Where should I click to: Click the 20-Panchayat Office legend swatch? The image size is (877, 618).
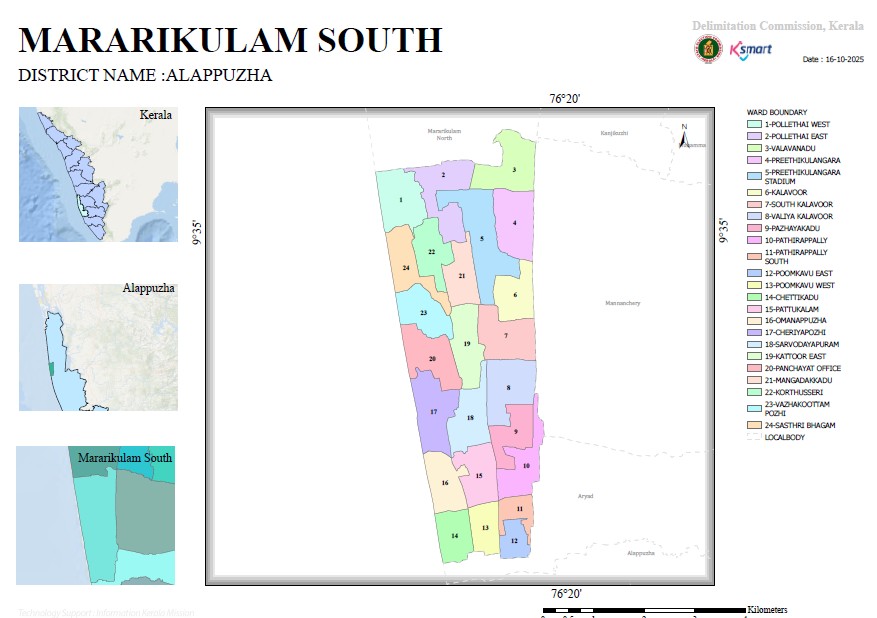pos(754,368)
